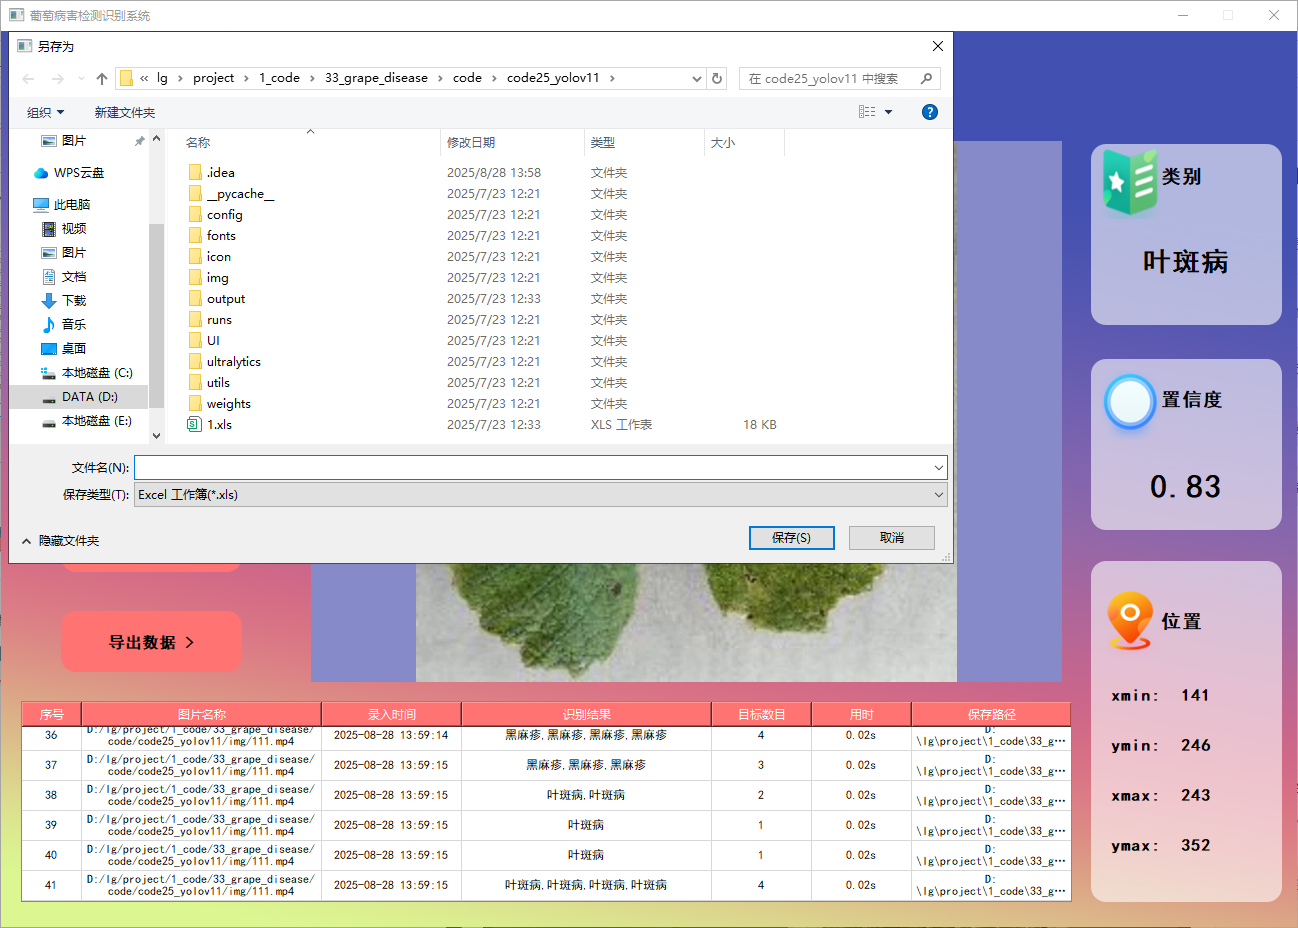Click navigation pane scrollbar up arrow
Viewport: 1298px width, 928px height.
(x=156, y=140)
